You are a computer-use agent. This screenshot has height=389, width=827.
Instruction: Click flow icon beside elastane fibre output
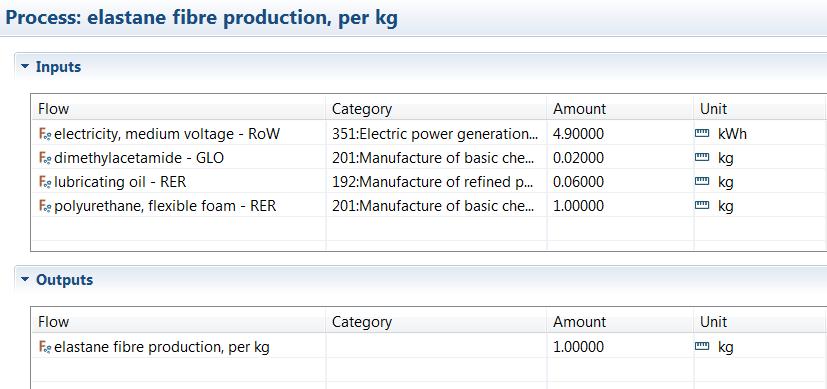click(x=45, y=347)
